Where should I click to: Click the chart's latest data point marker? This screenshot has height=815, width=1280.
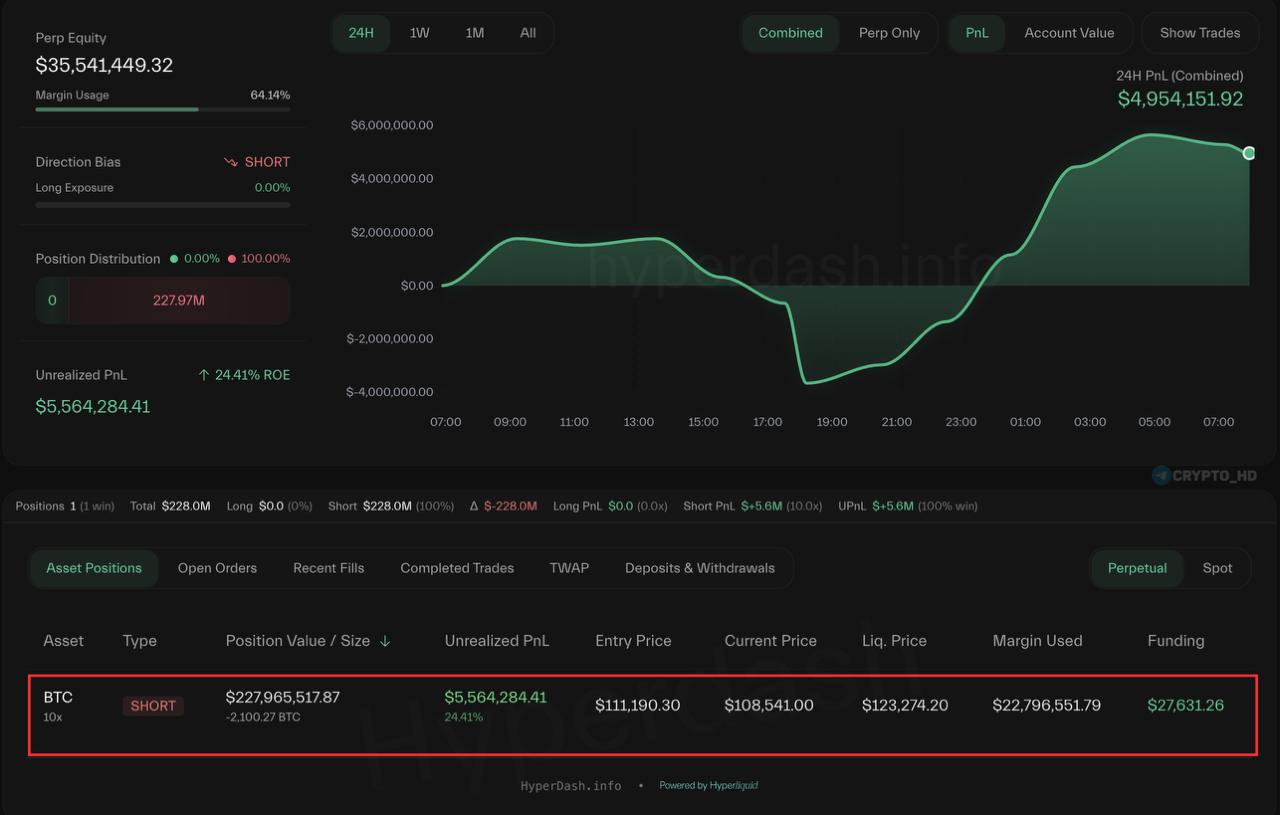coord(1249,153)
